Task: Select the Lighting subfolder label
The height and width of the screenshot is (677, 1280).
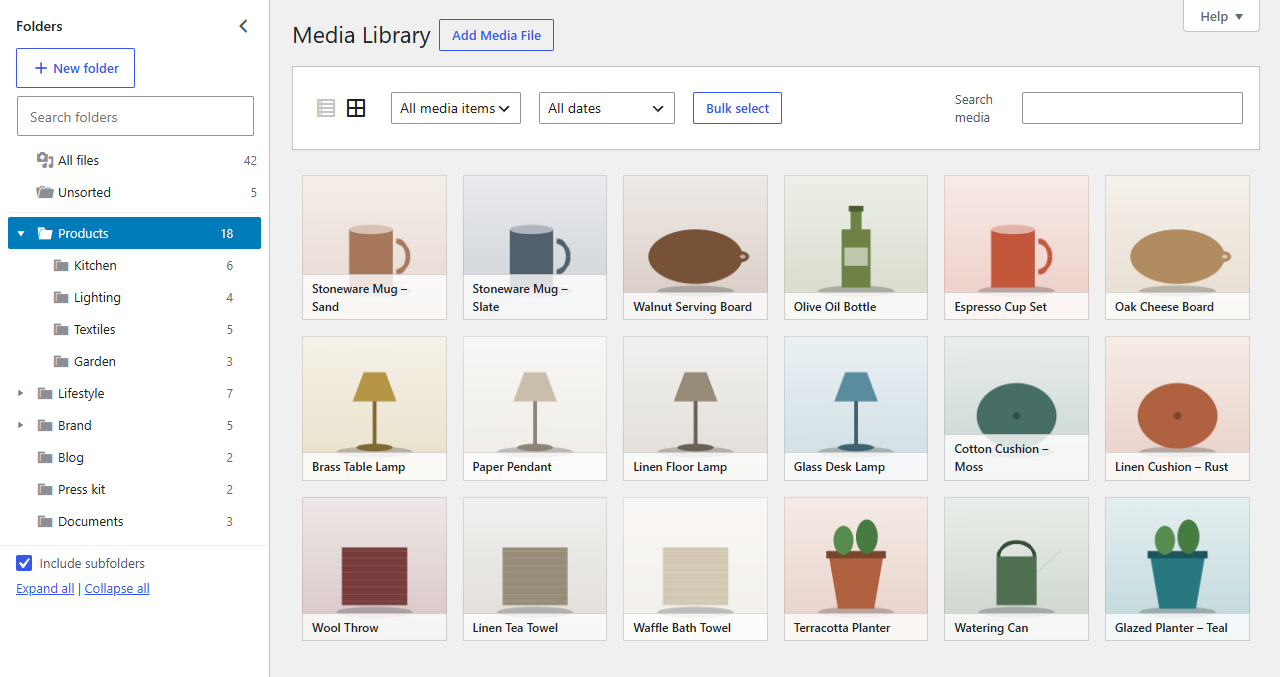Action: coord(97,297)
